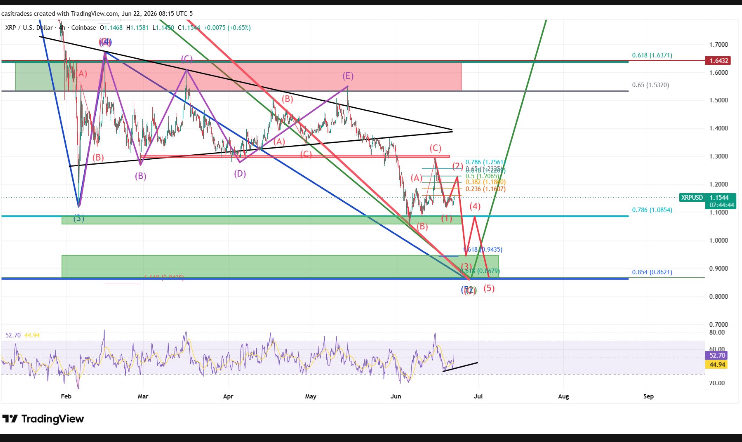Click the red (4) wave label

point(475,206)
